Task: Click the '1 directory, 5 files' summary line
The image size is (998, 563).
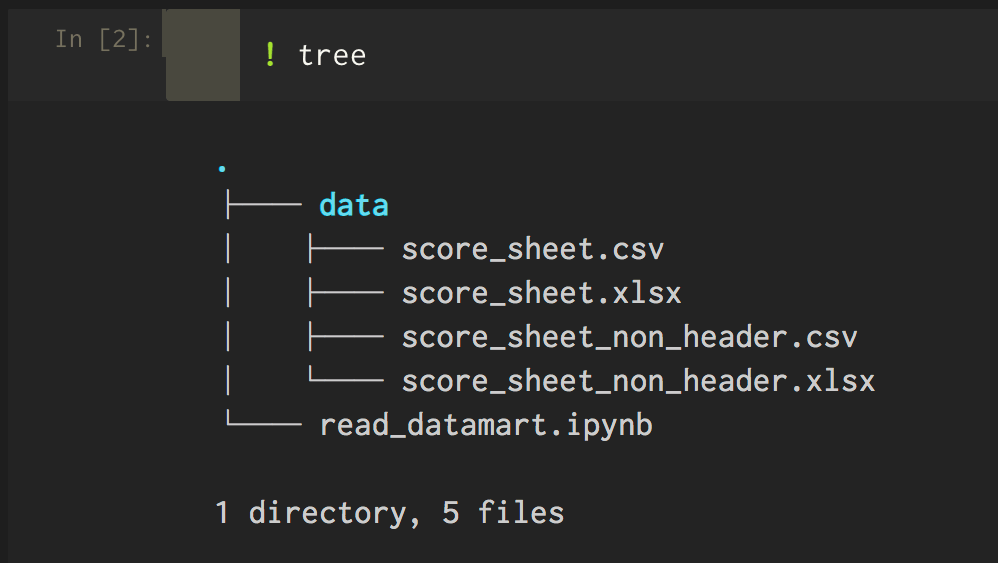Action: pos(390,513)
